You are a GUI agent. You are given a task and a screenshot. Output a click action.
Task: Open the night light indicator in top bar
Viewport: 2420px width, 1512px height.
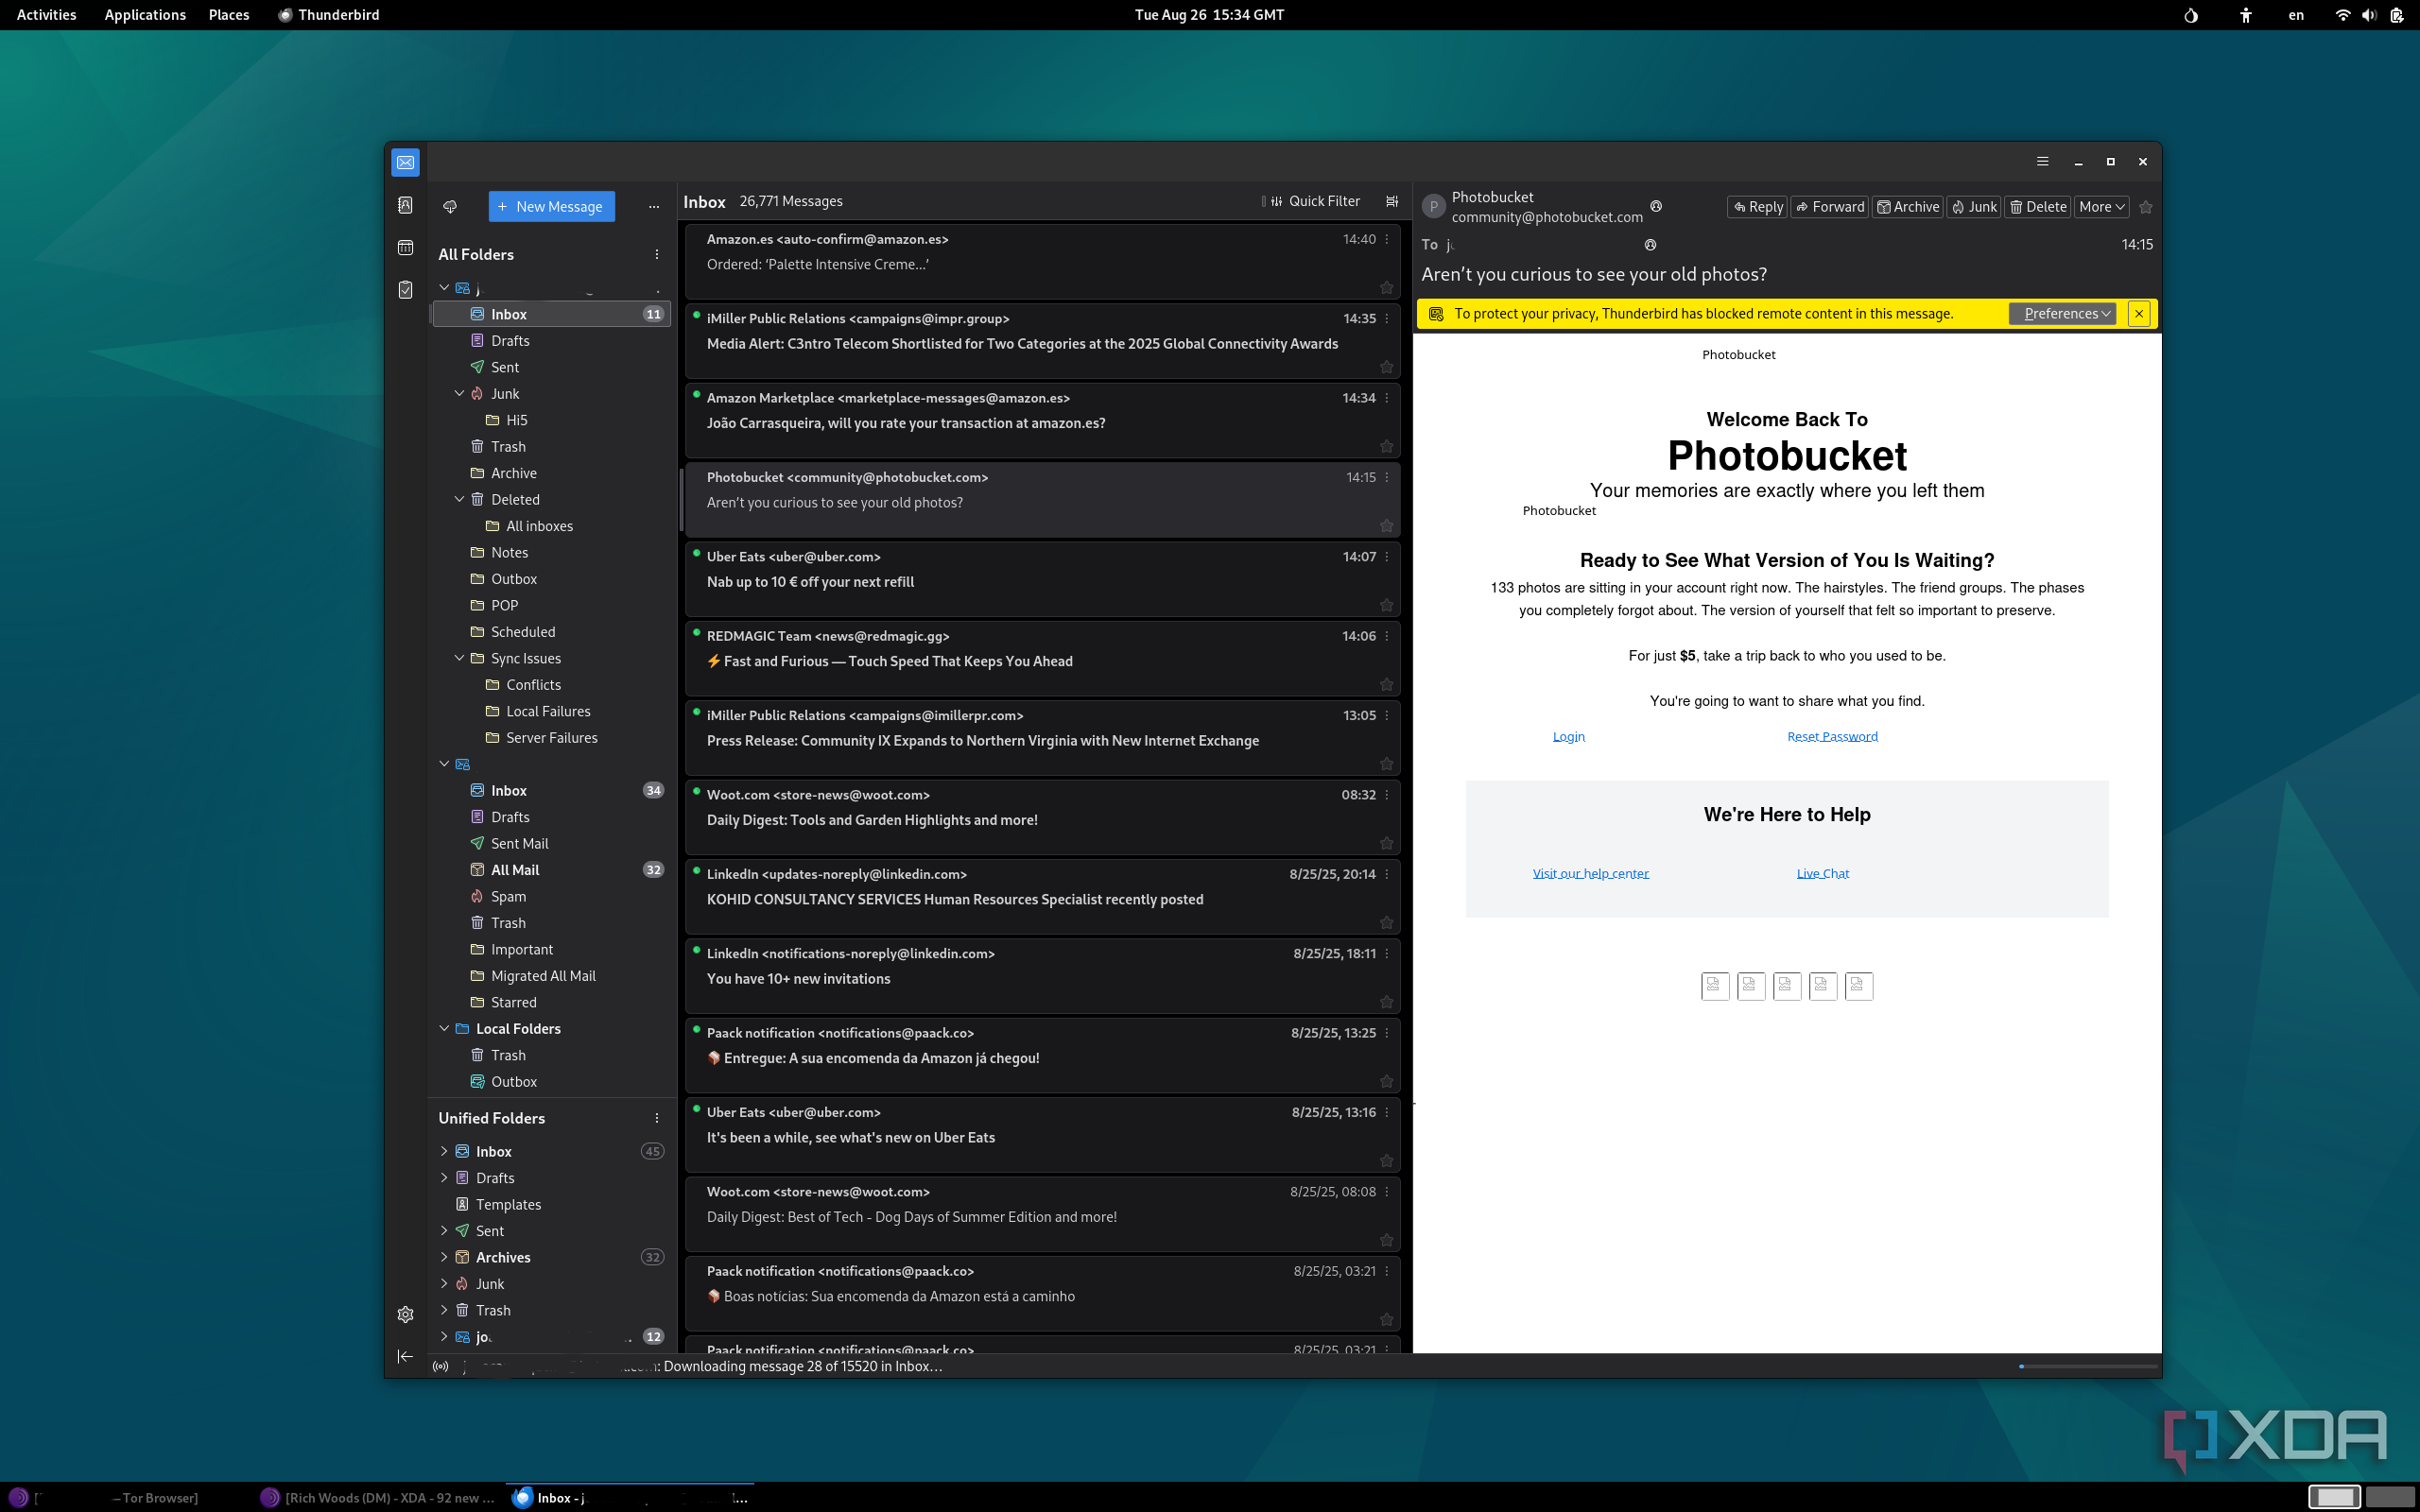(x=2191, y=15)
